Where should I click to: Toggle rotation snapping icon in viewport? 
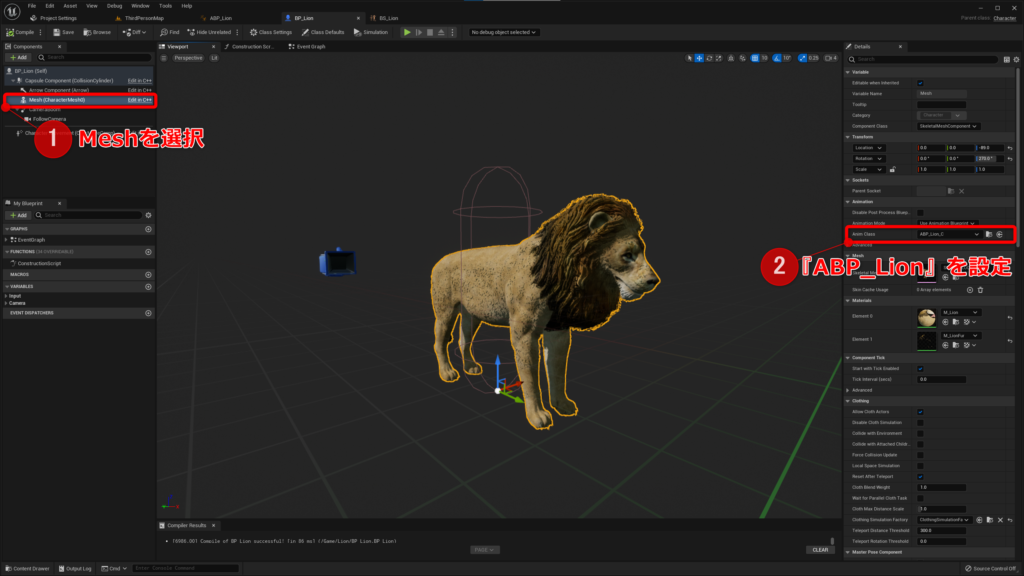pyautogui.click(x=776, y=58)
